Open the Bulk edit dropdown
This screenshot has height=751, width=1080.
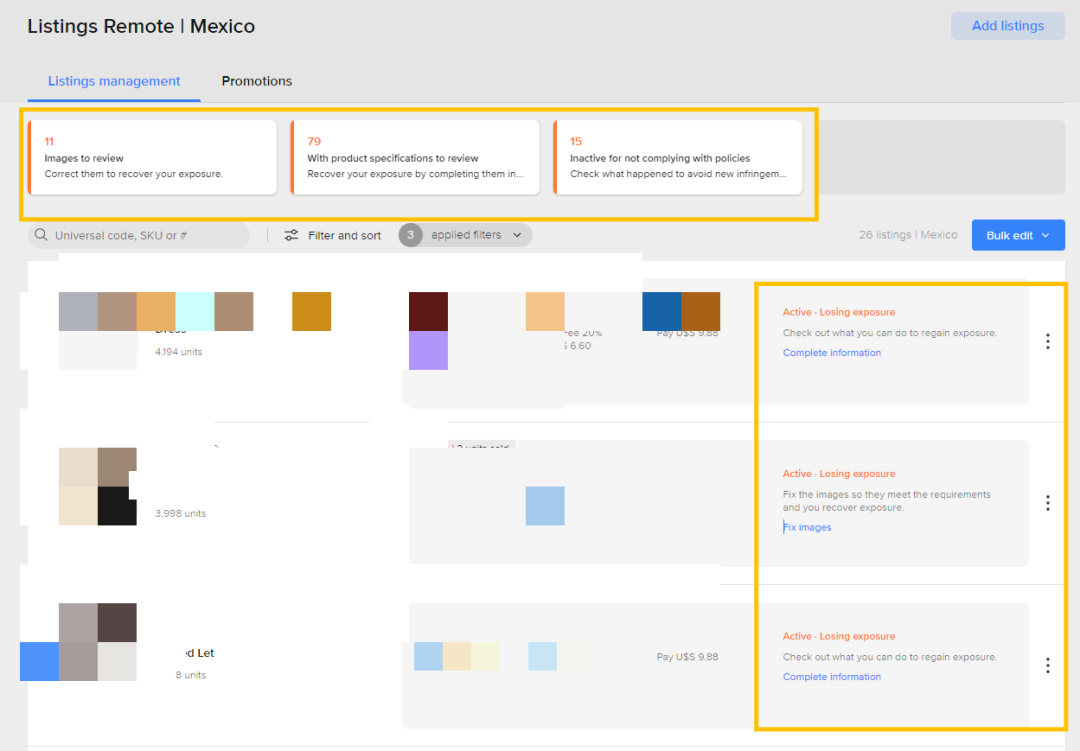1017,235
